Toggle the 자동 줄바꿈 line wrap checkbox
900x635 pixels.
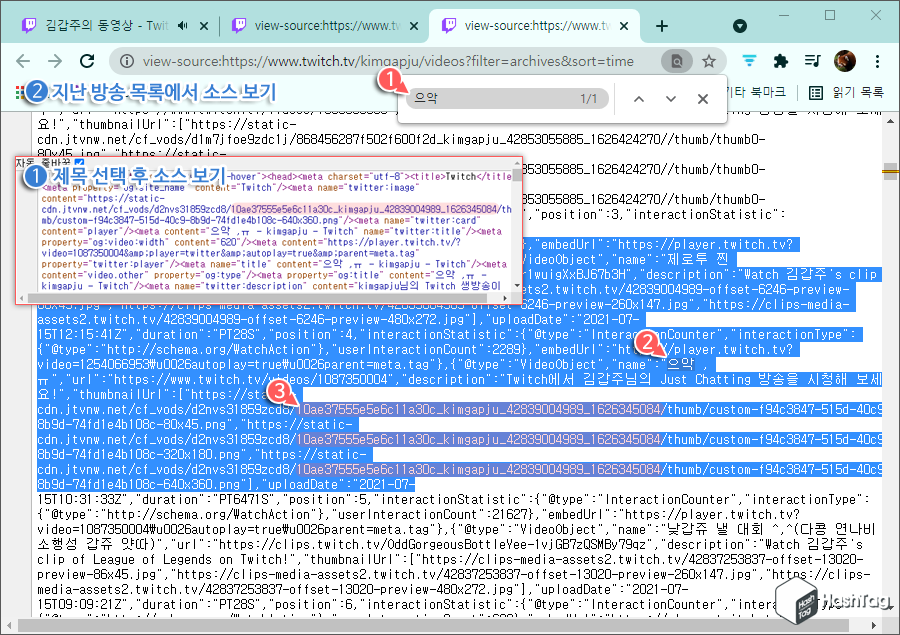(80, 162)
